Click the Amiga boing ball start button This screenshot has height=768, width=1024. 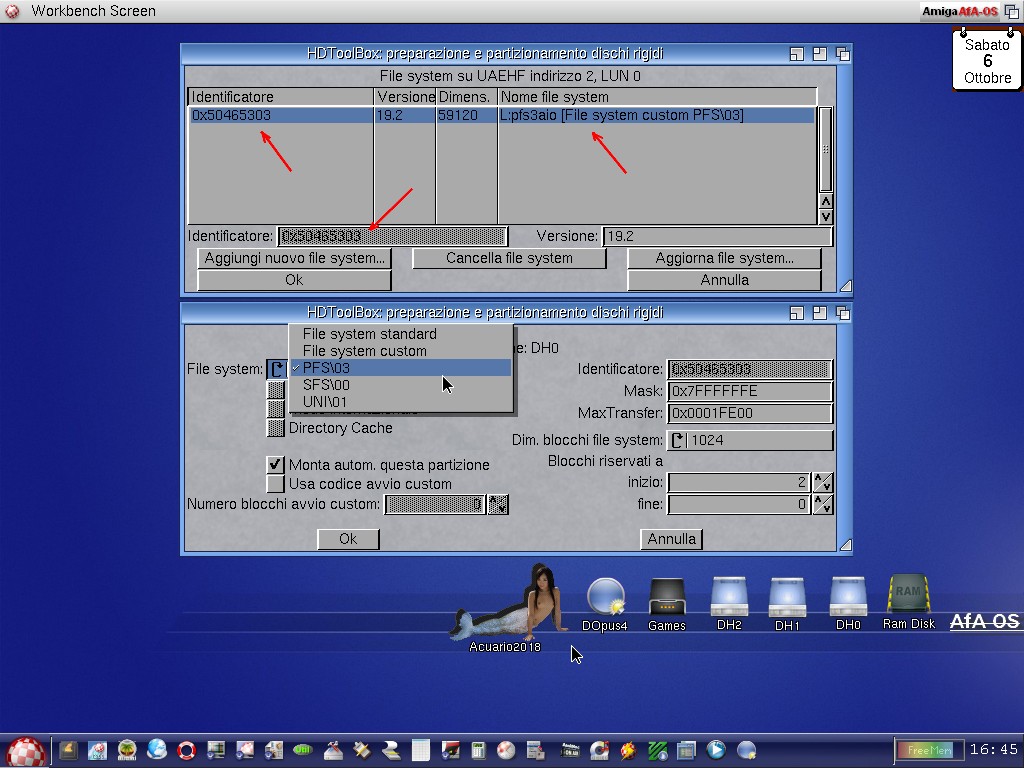pos(27,750)
